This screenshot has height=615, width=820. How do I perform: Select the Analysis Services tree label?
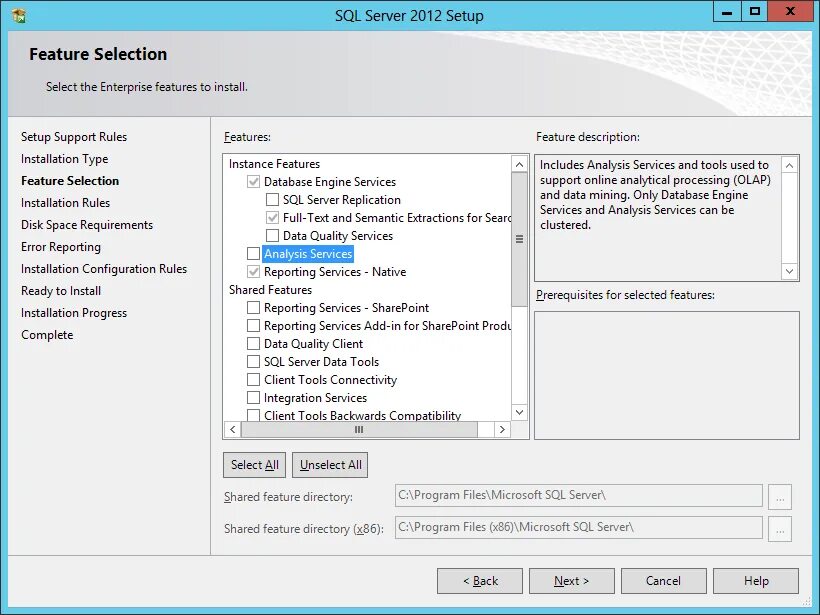pos(308,254)
